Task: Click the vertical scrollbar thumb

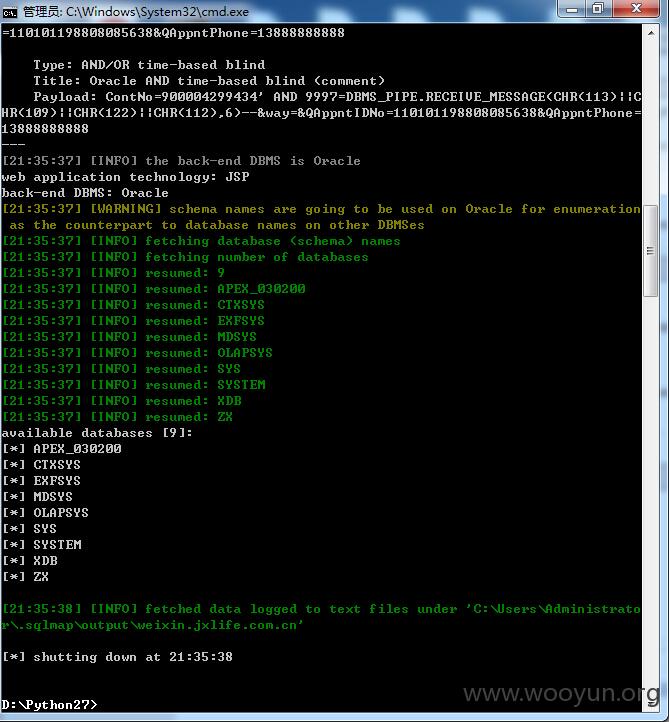Action: click(651, 251)
